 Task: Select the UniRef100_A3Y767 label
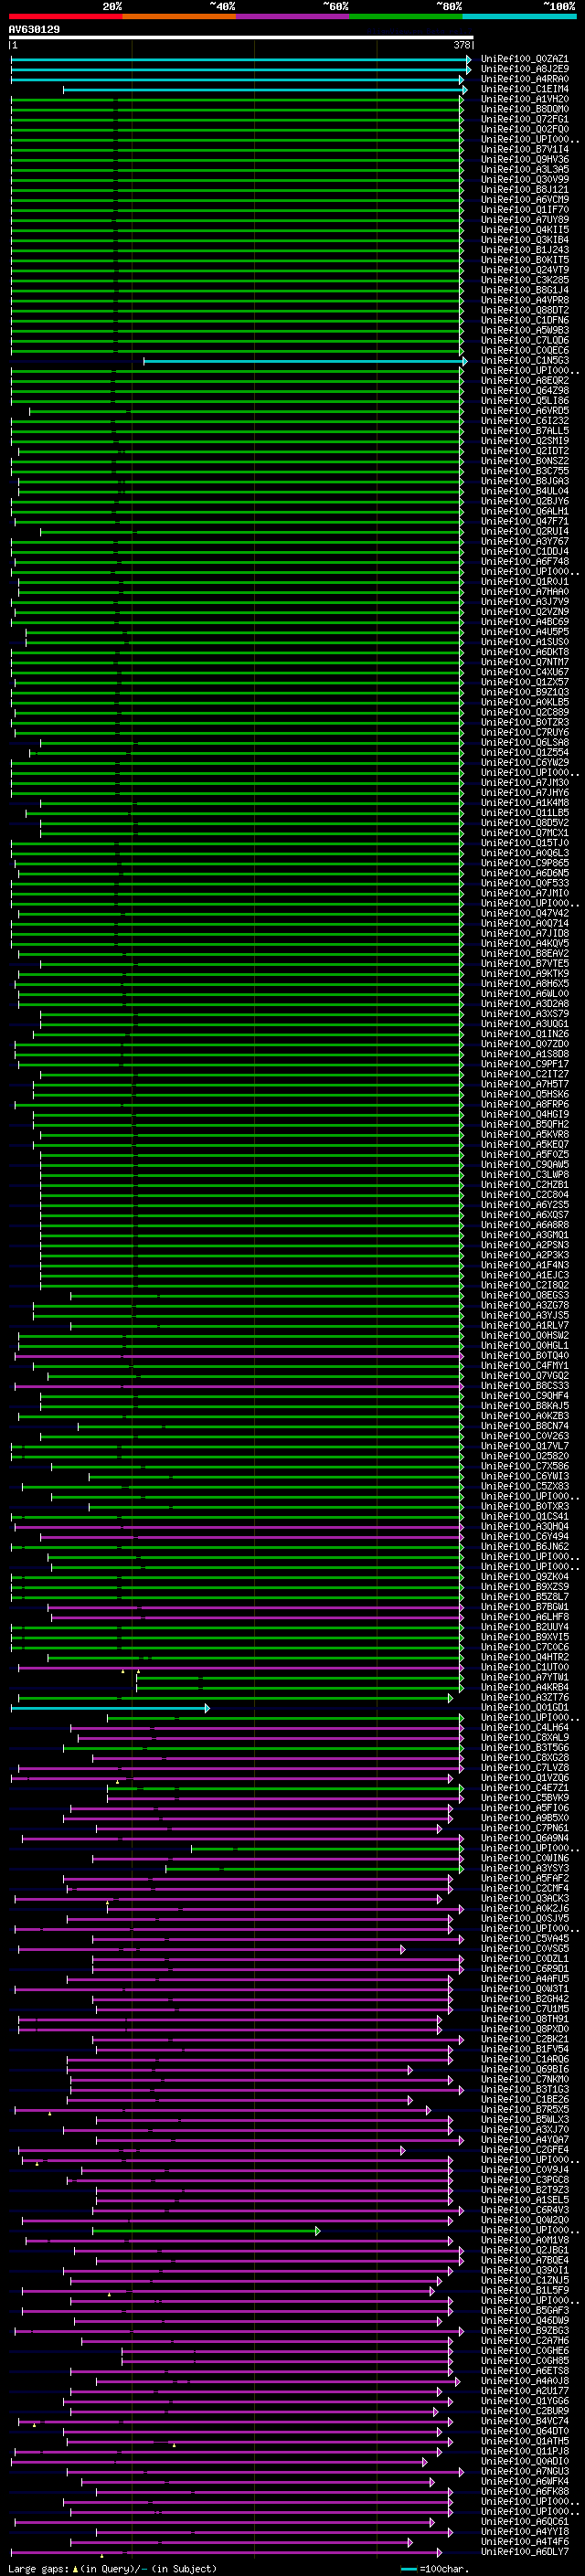tap(525, 541)
